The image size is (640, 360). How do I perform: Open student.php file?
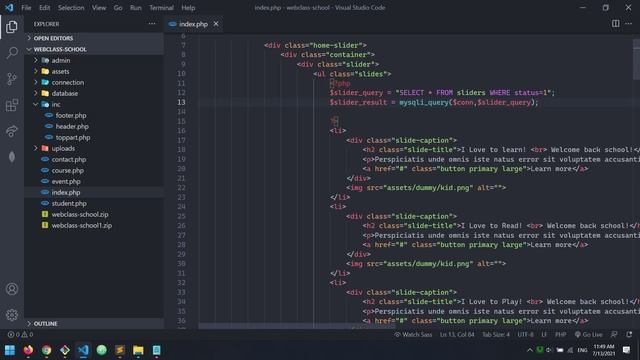94,203
